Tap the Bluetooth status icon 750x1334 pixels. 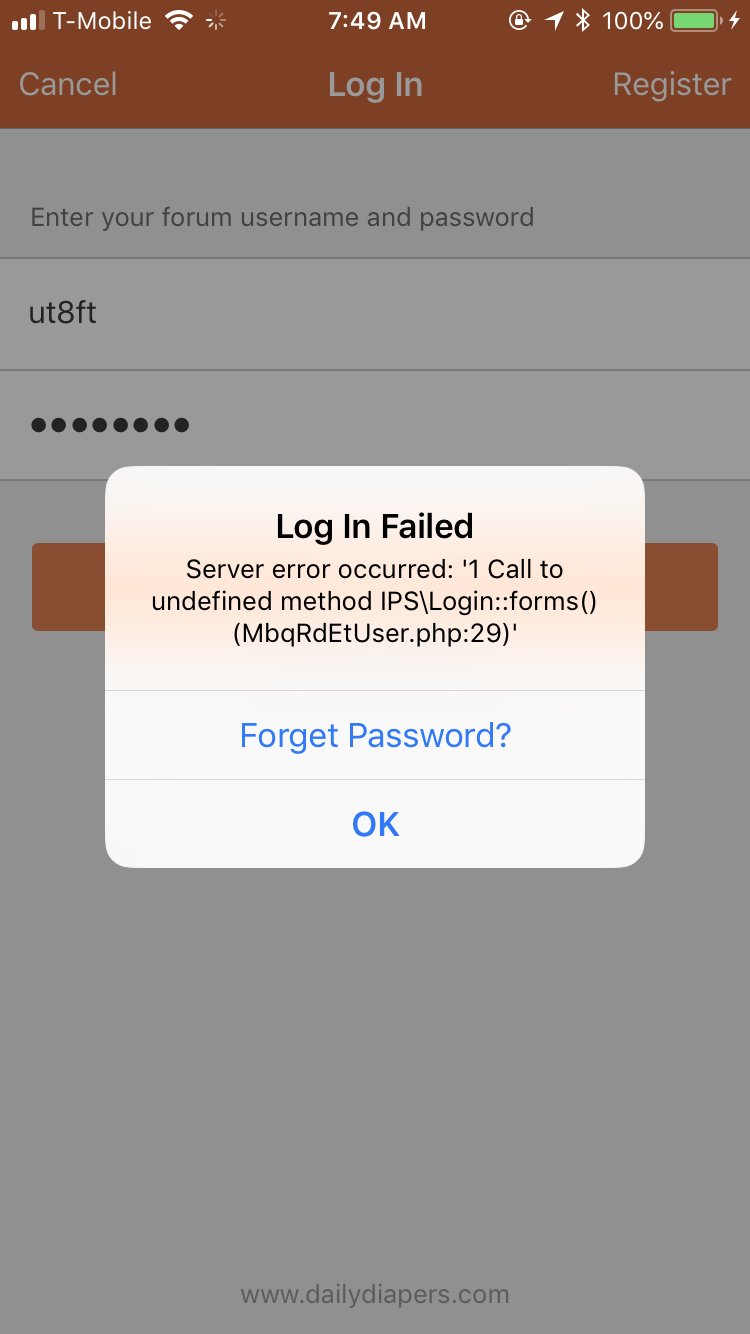(583, 20)
